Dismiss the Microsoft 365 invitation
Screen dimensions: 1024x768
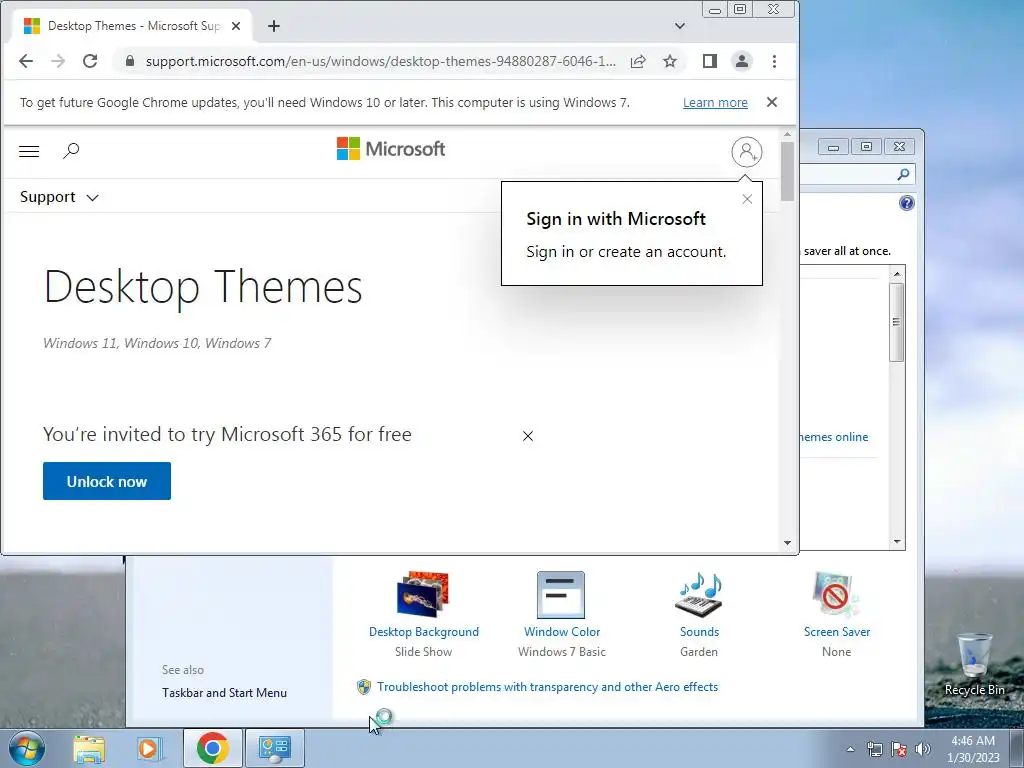click(x=528, y=436)
